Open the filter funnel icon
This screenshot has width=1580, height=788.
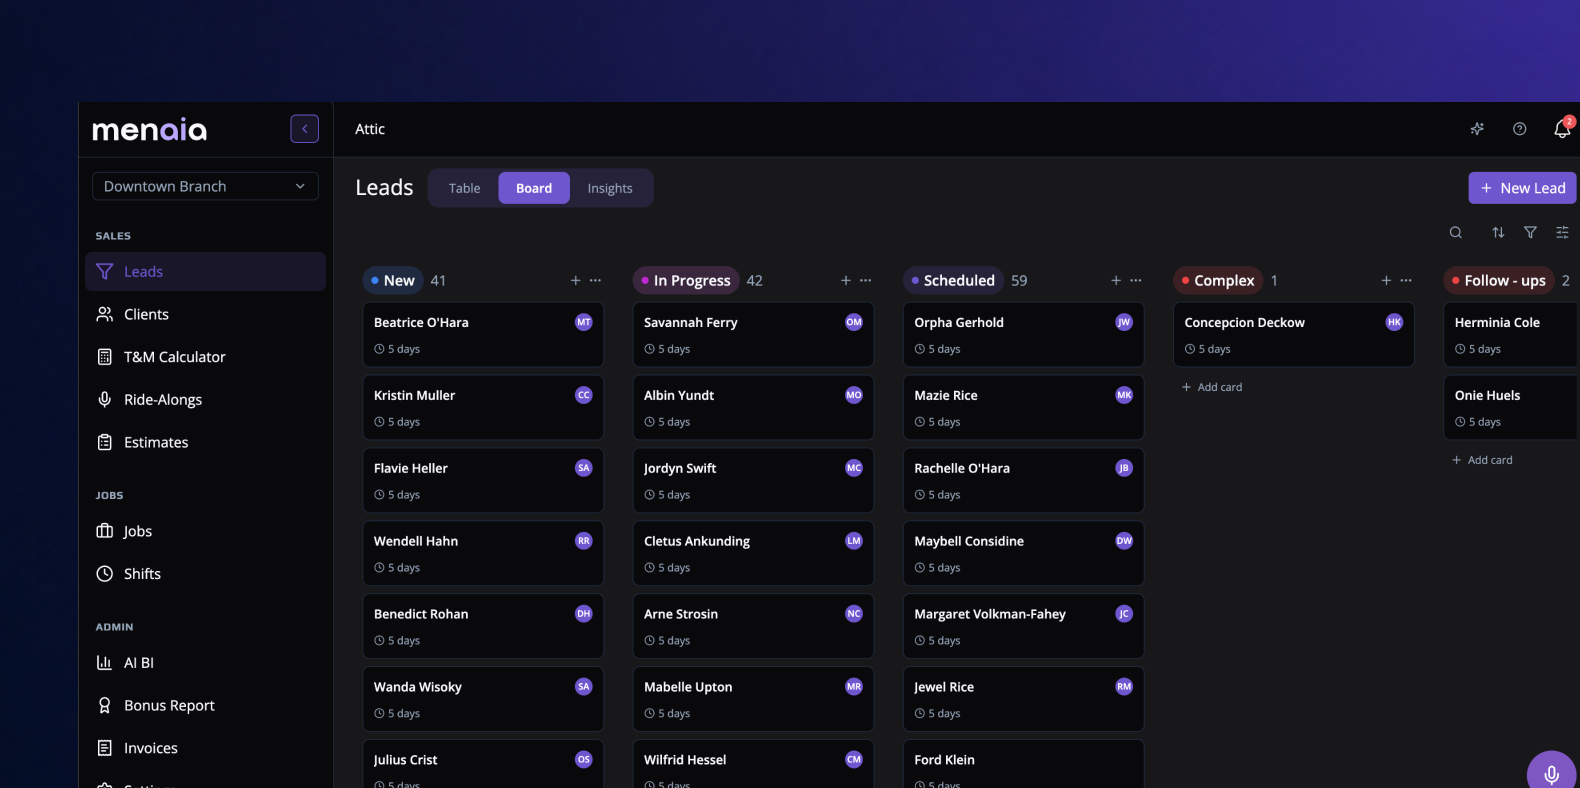click(1530, 232)
